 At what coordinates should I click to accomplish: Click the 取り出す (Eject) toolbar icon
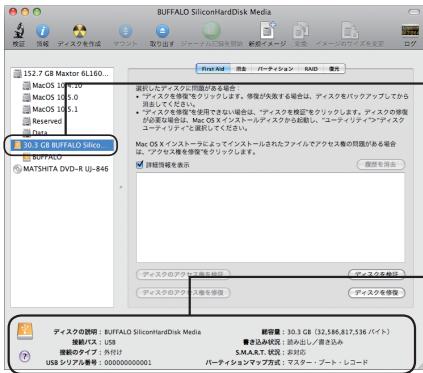(162, 31)
